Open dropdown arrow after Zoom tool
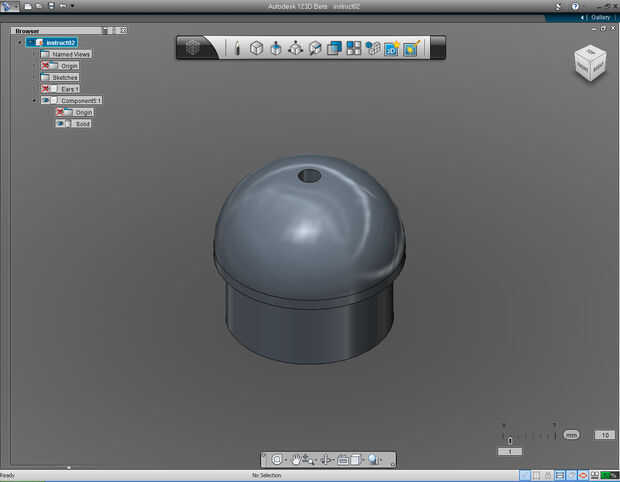The height and width of the screenshot is (482, 620). [x=316, y=460]
